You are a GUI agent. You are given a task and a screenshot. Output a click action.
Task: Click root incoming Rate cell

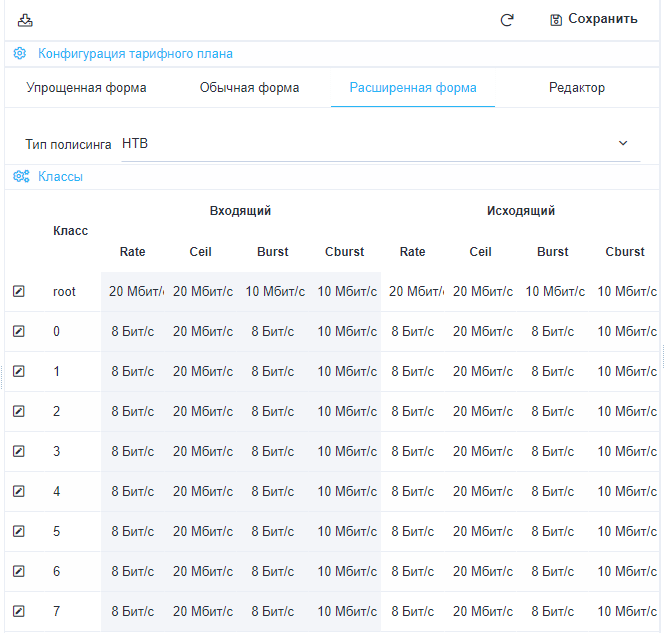[x=135, y=292]
